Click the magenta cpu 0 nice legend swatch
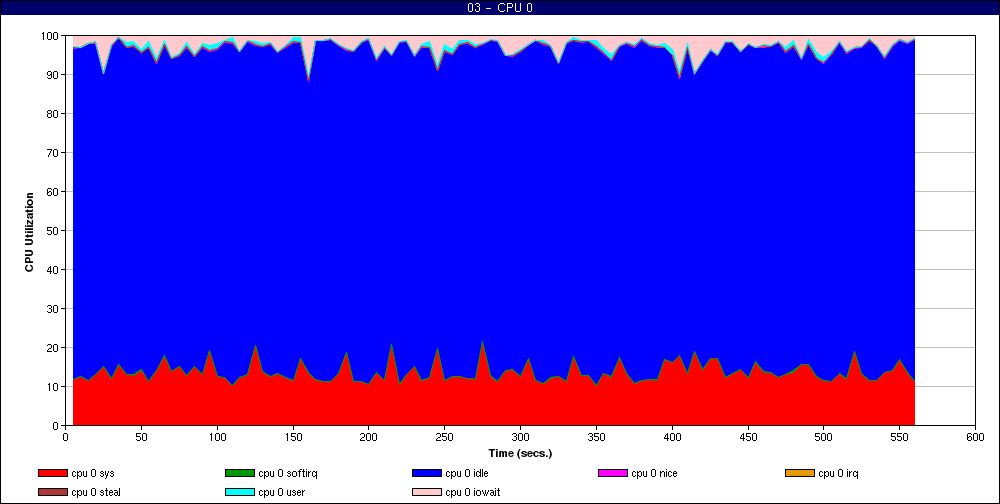The image size is (1000, 504). 613,473
